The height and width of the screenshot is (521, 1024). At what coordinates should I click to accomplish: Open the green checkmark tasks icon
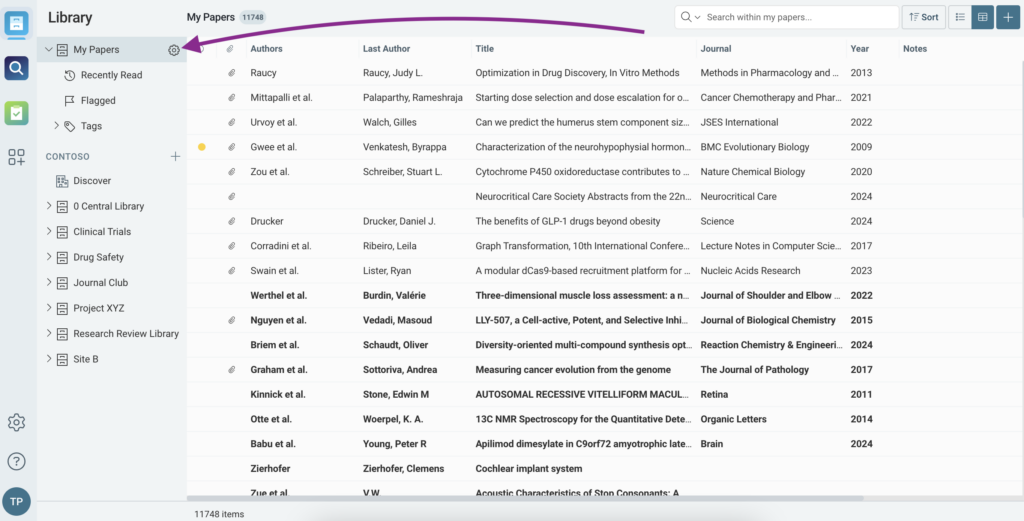coord(16,113)
